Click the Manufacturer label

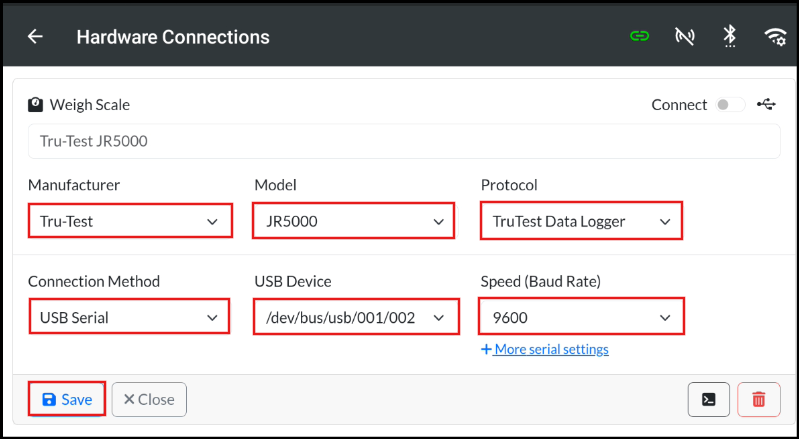click(74, 185)
